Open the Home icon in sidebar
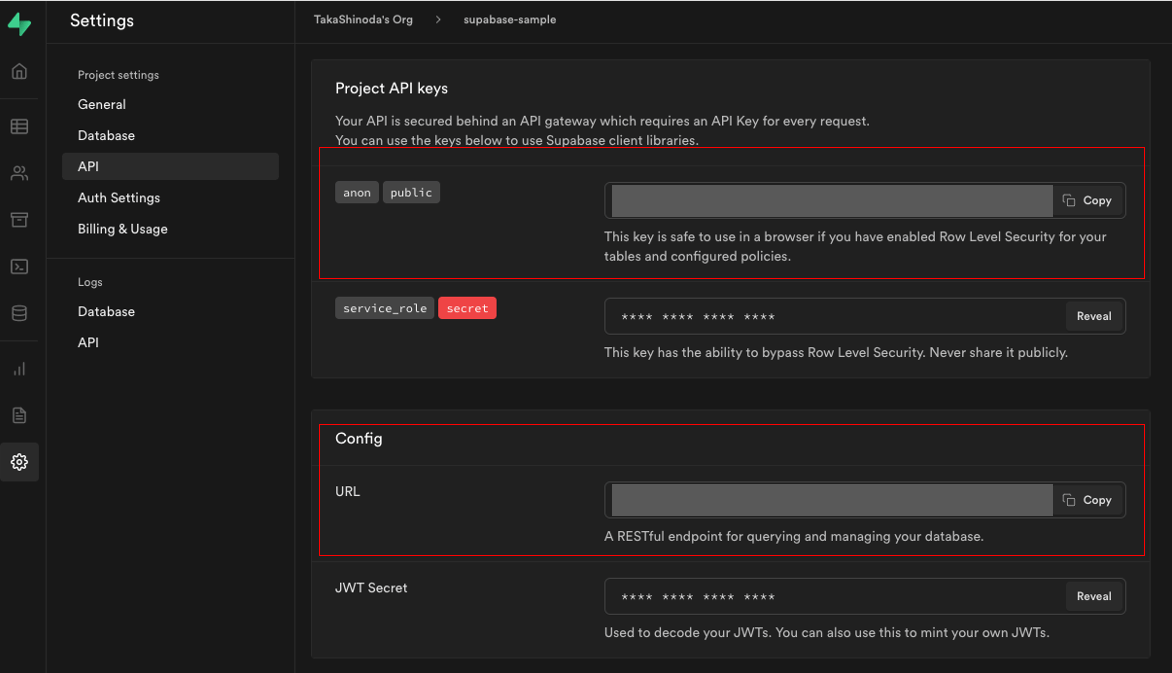The width and height of the screenshot is (1172, 673). (x=19, y=71)
